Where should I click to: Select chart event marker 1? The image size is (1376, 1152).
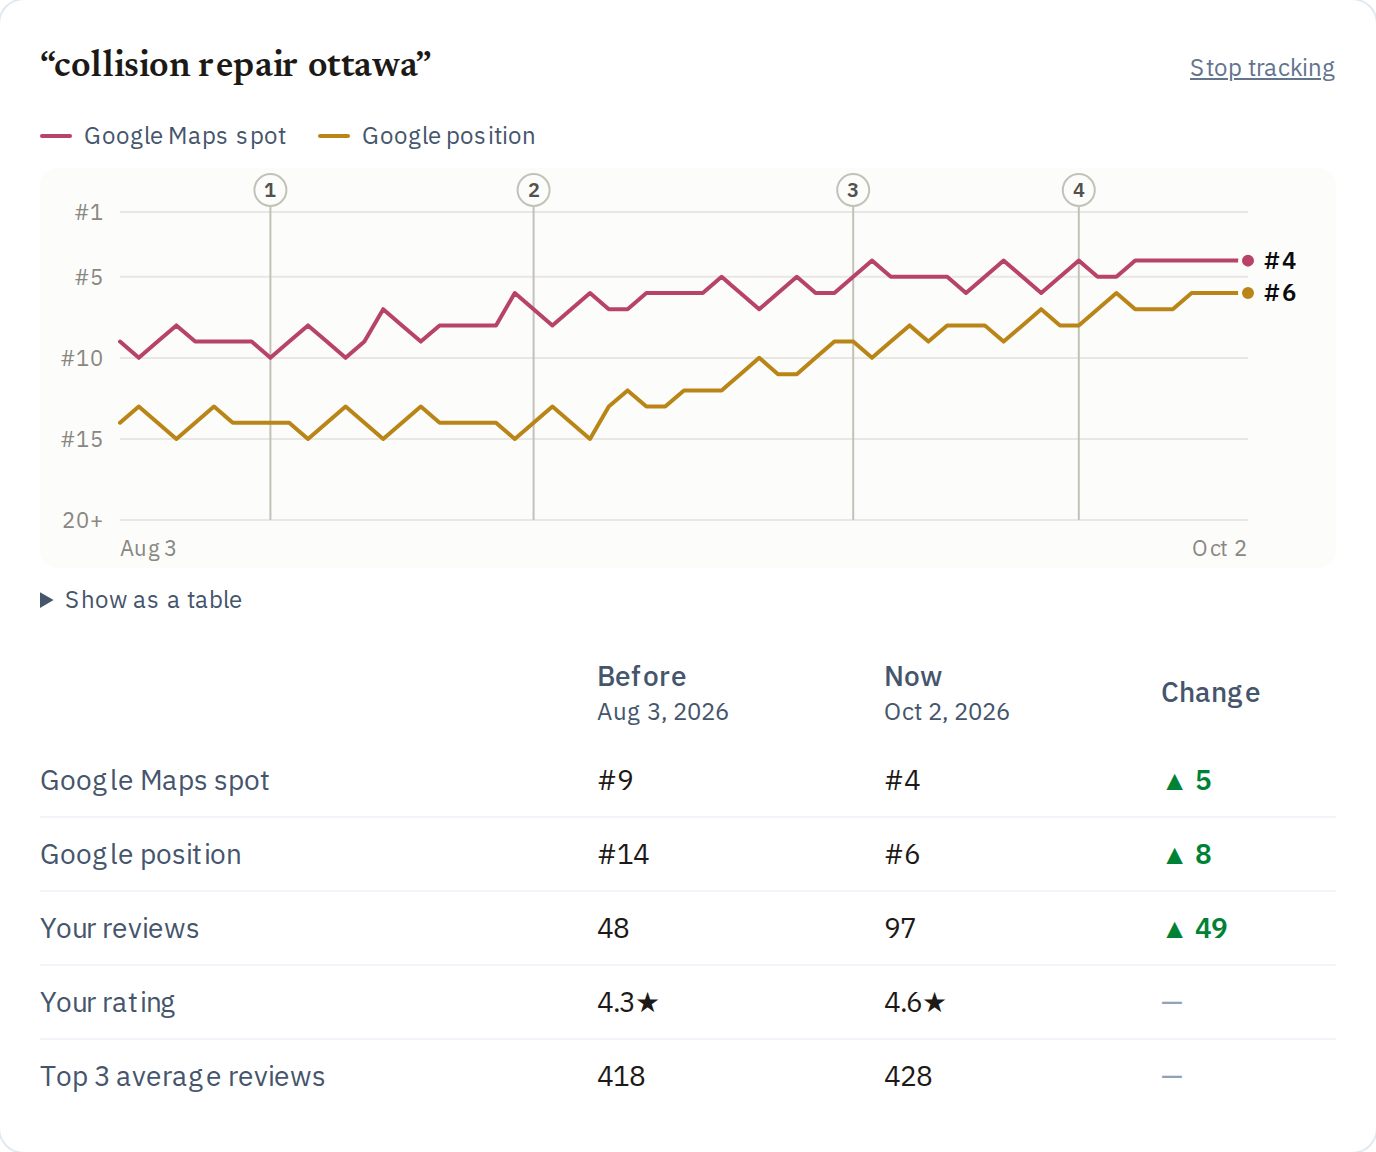click(270, 190)
